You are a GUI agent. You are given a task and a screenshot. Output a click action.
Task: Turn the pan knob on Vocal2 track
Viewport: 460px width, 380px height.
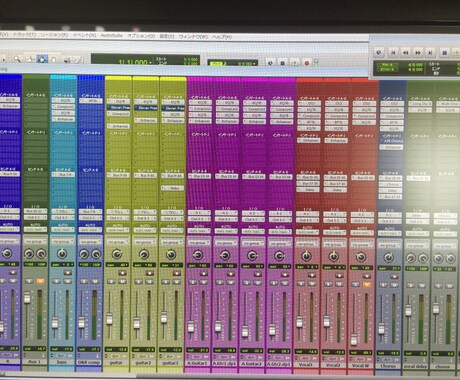[333, 256]
